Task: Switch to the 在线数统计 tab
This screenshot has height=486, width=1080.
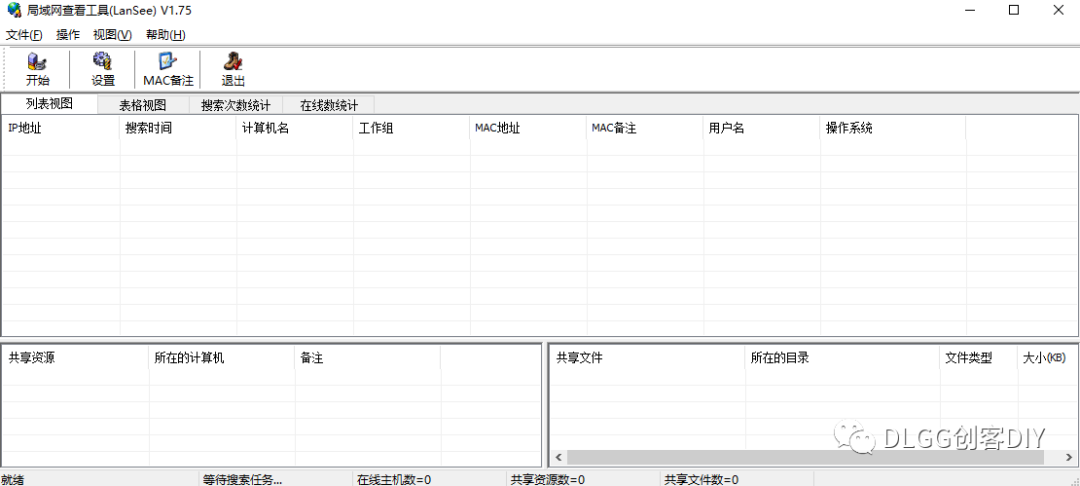Action: (x=329, y=105)
